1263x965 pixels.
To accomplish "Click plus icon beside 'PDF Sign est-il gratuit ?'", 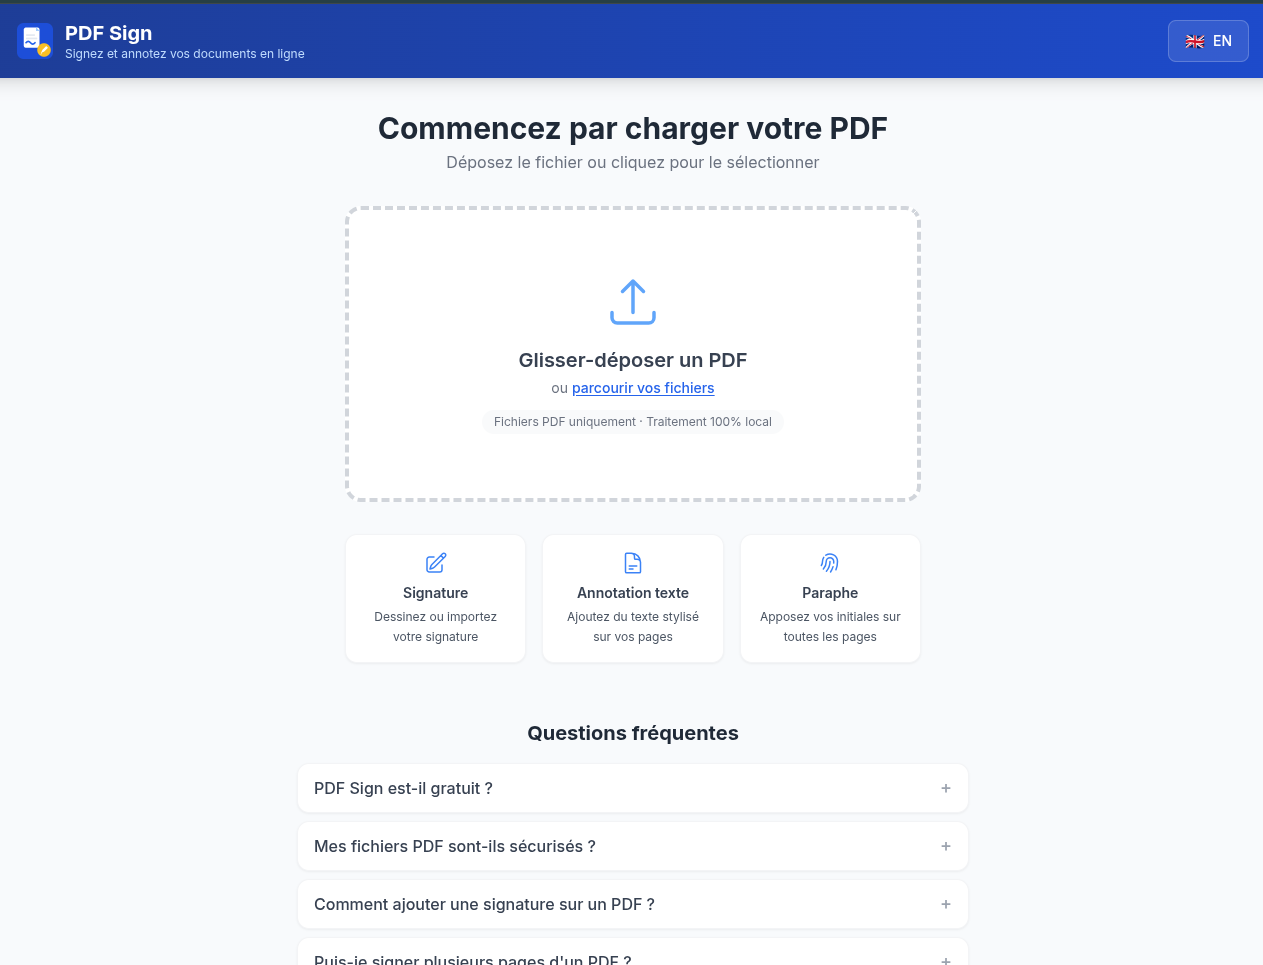I will (x=946, y=788).
